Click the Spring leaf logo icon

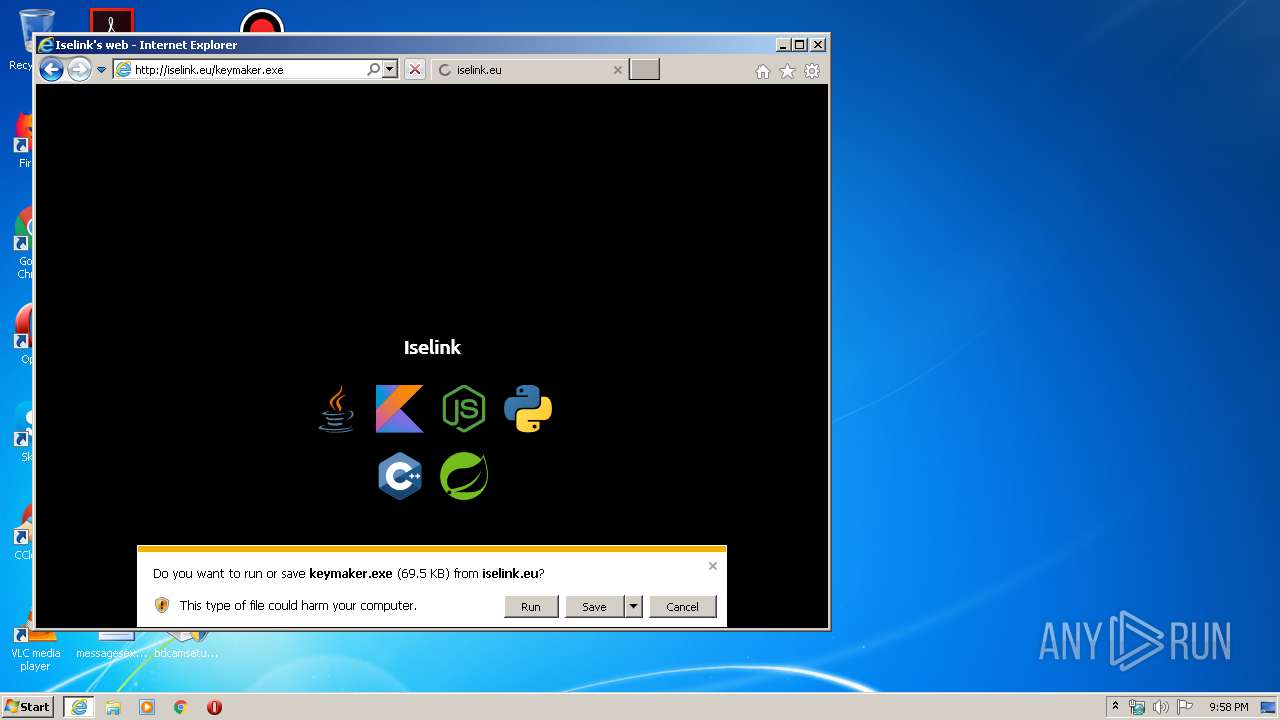point(464,476)
